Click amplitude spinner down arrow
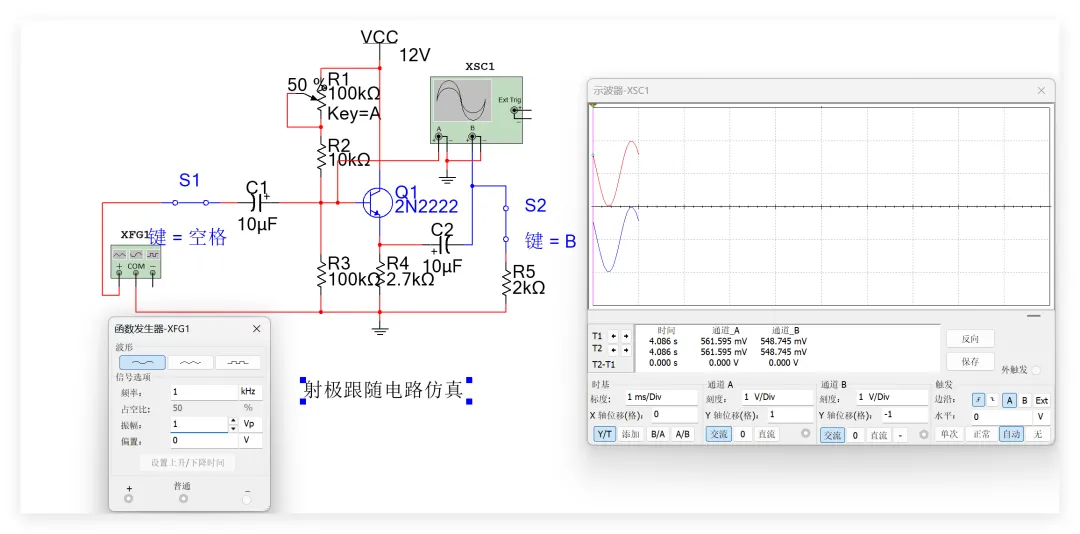 tap(233, 429)
